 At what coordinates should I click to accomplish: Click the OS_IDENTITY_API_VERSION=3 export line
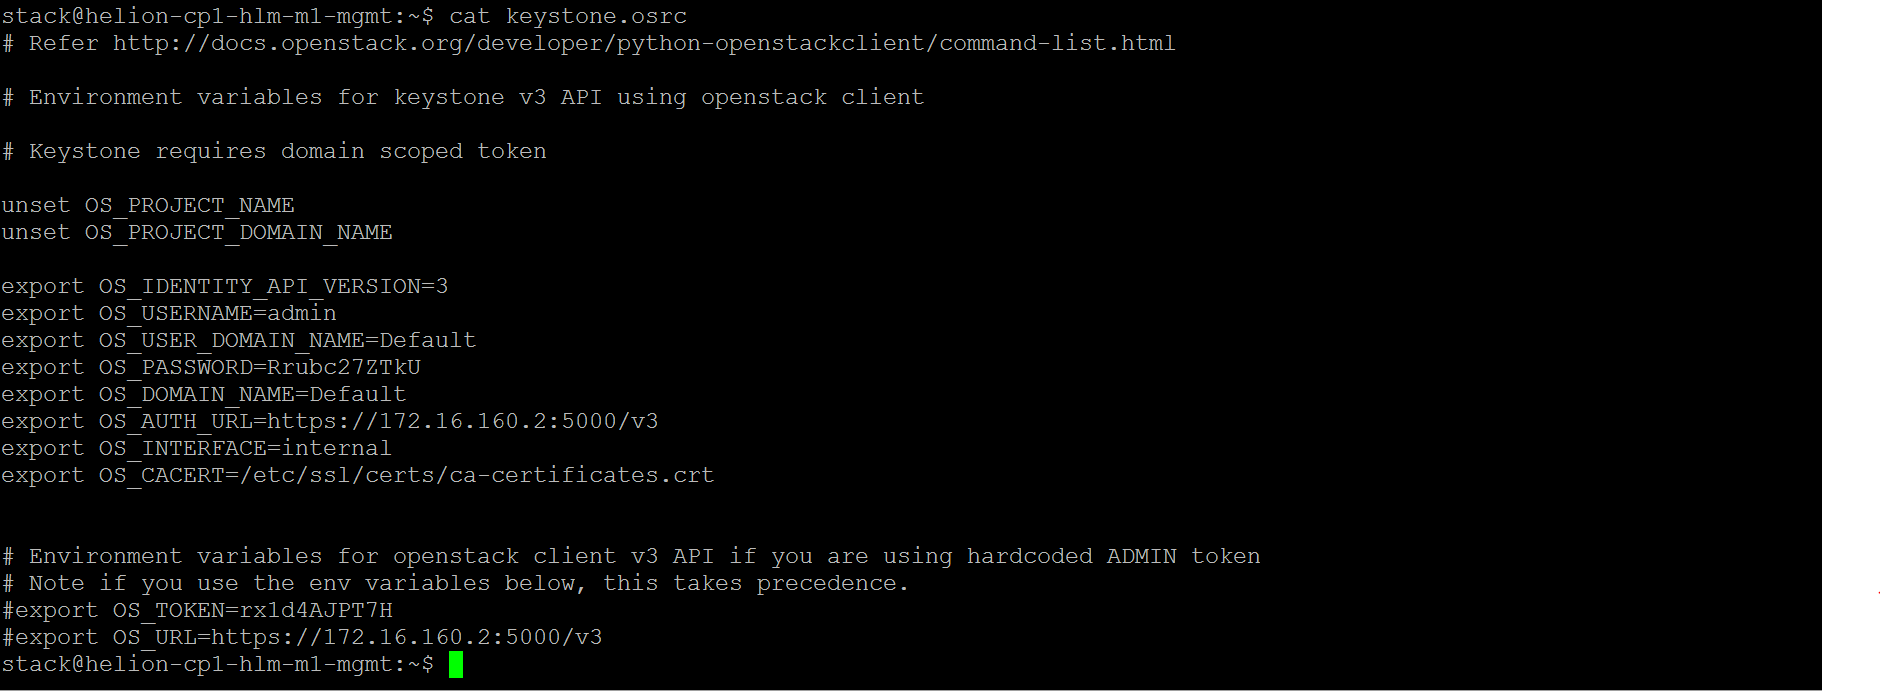(x=224, y=287)
